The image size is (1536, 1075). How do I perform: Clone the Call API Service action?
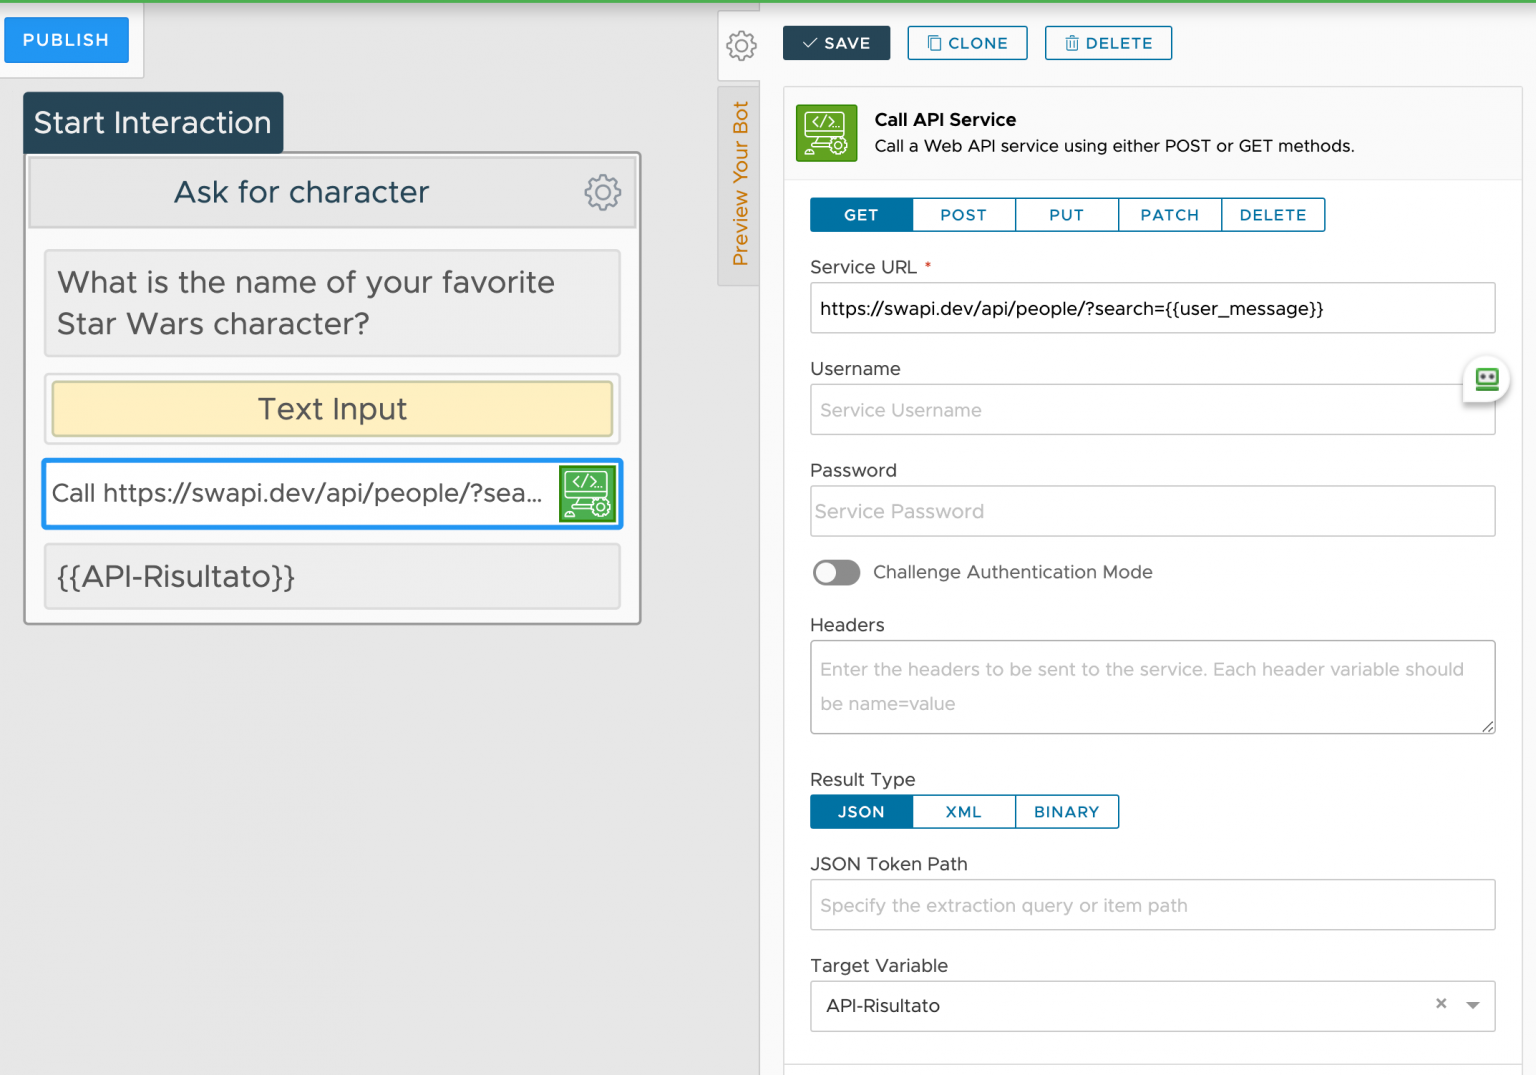(967, 43)
